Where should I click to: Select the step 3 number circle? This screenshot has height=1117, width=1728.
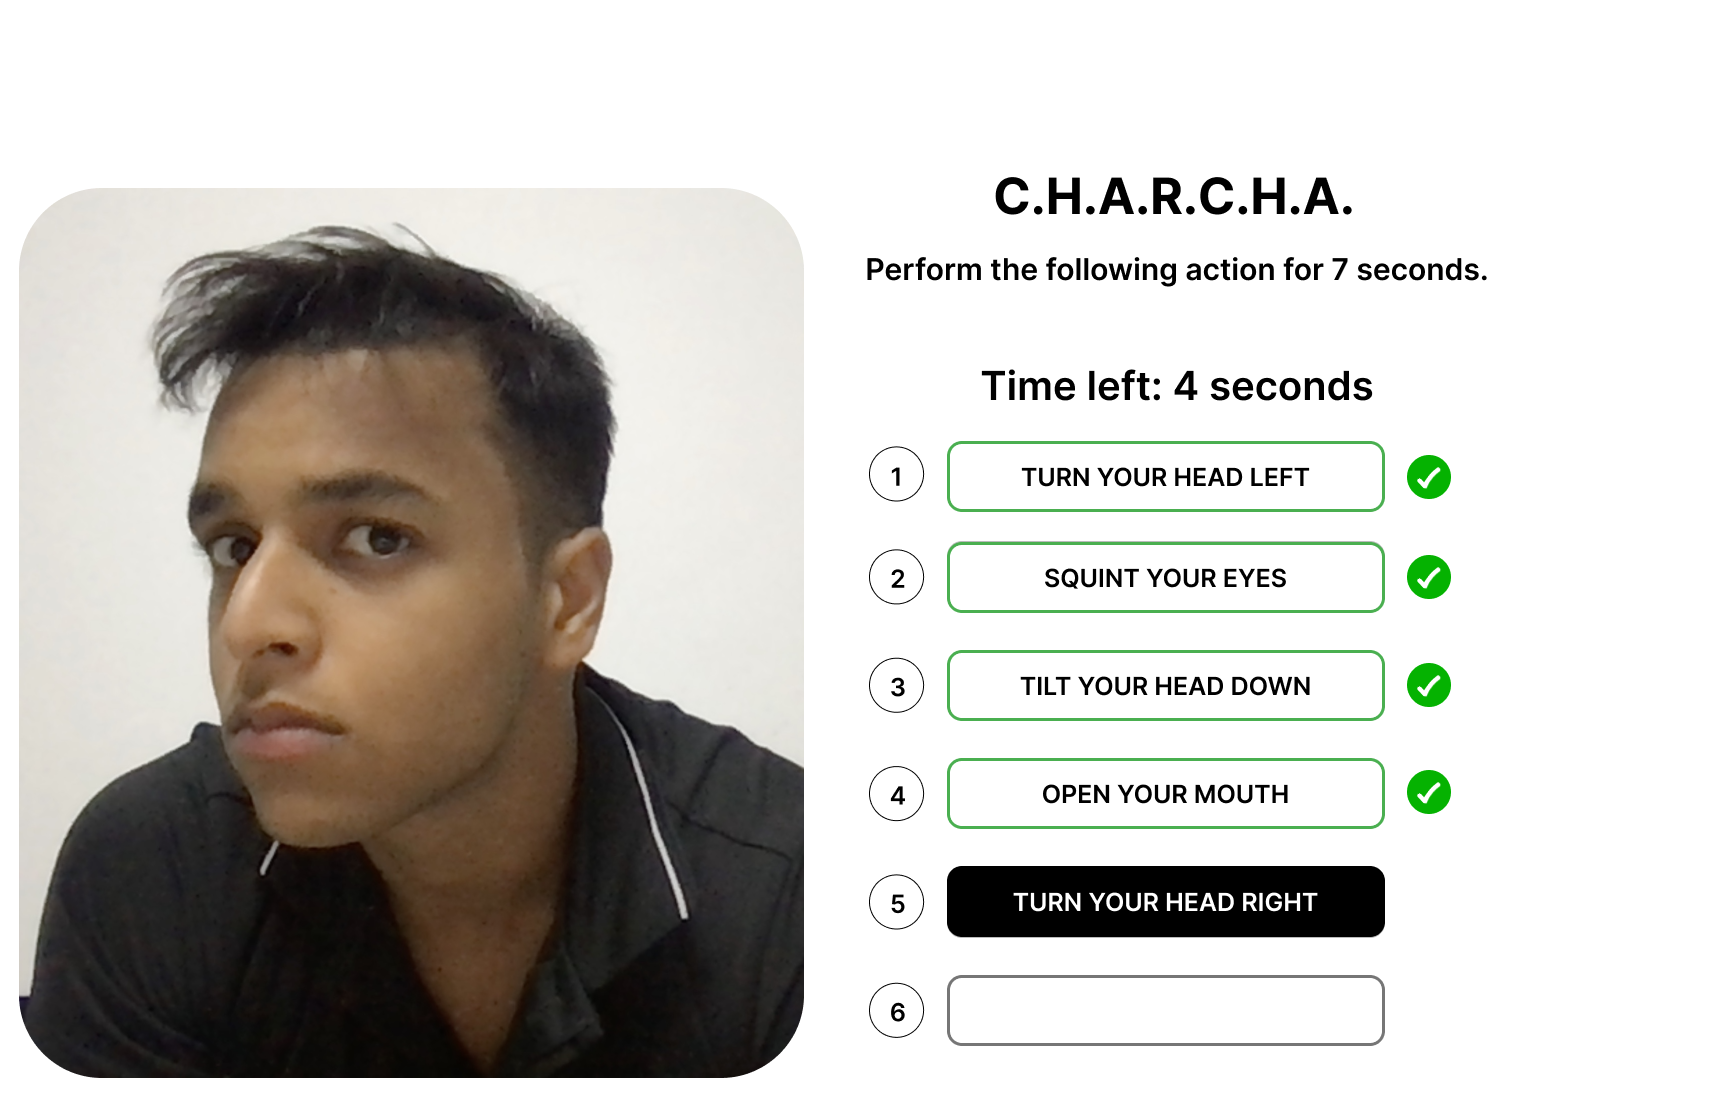point(896,686)
